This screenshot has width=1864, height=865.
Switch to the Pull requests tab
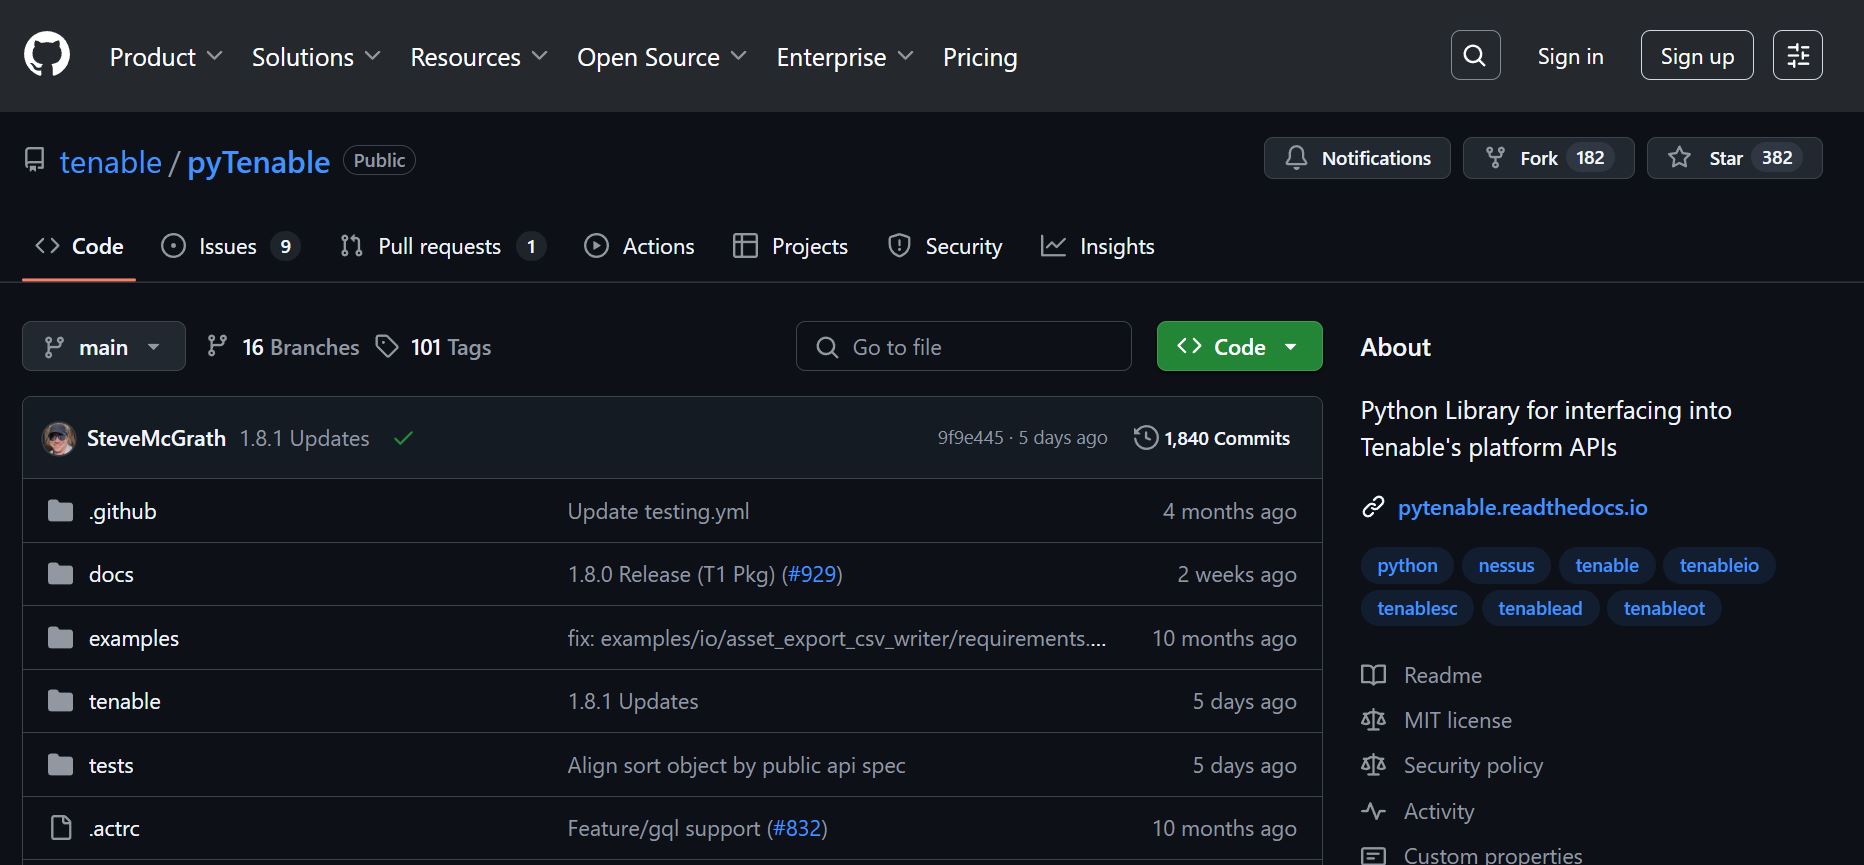point(443,246)
